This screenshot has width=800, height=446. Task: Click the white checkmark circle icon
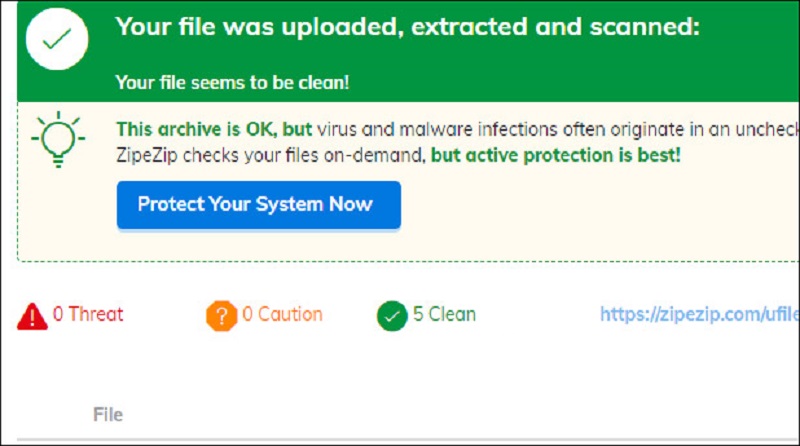pos(57,39)
